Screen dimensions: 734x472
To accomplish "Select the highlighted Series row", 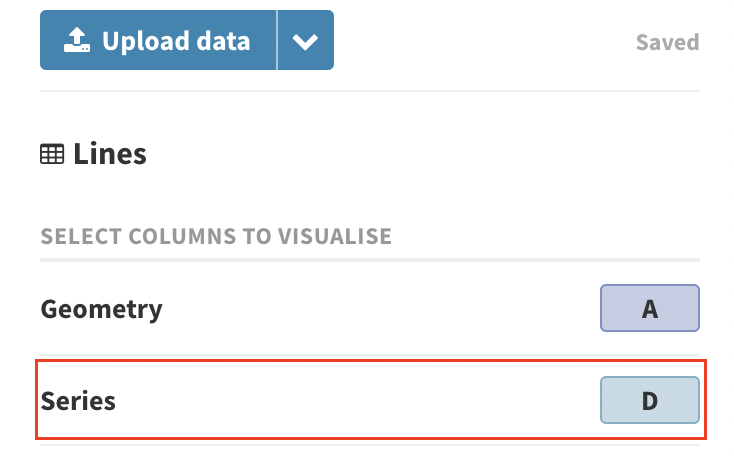I will click(371, 399).
